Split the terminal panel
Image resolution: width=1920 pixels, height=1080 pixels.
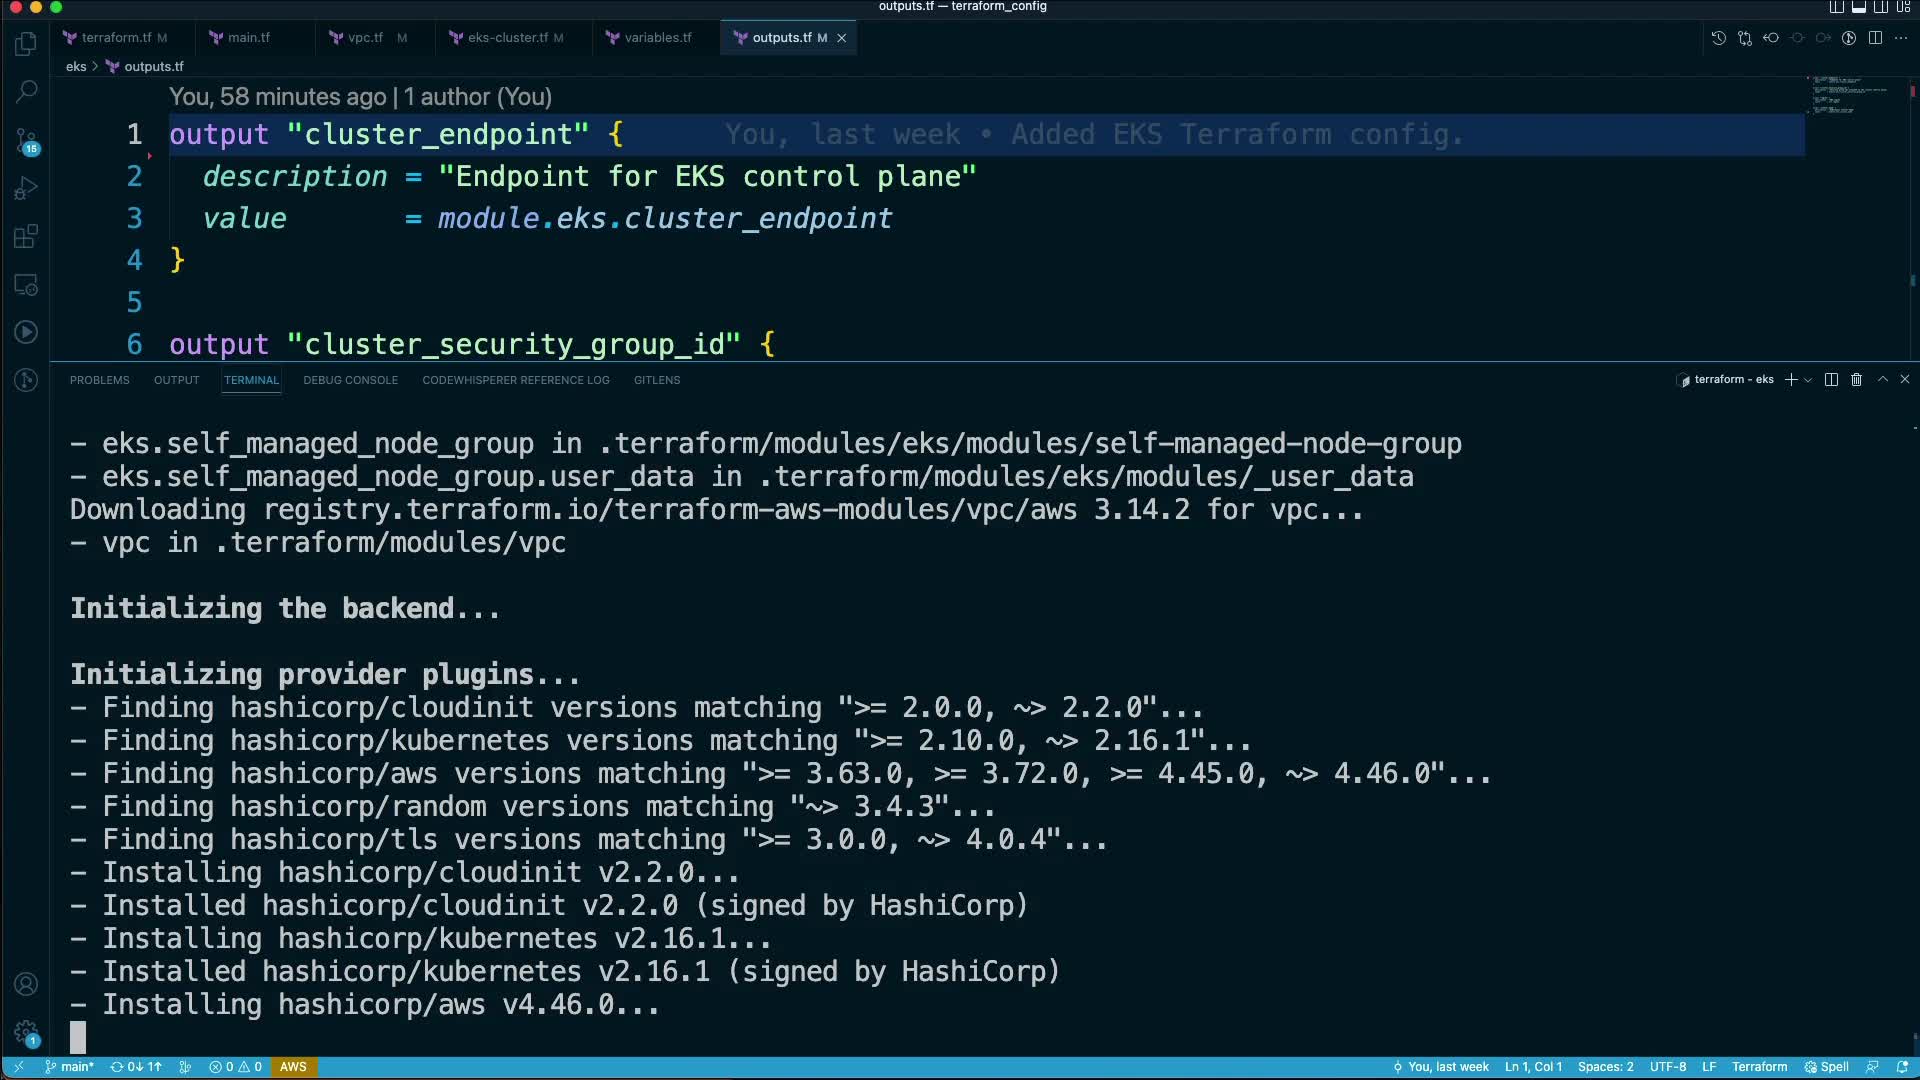click(x=1831, y=380)
